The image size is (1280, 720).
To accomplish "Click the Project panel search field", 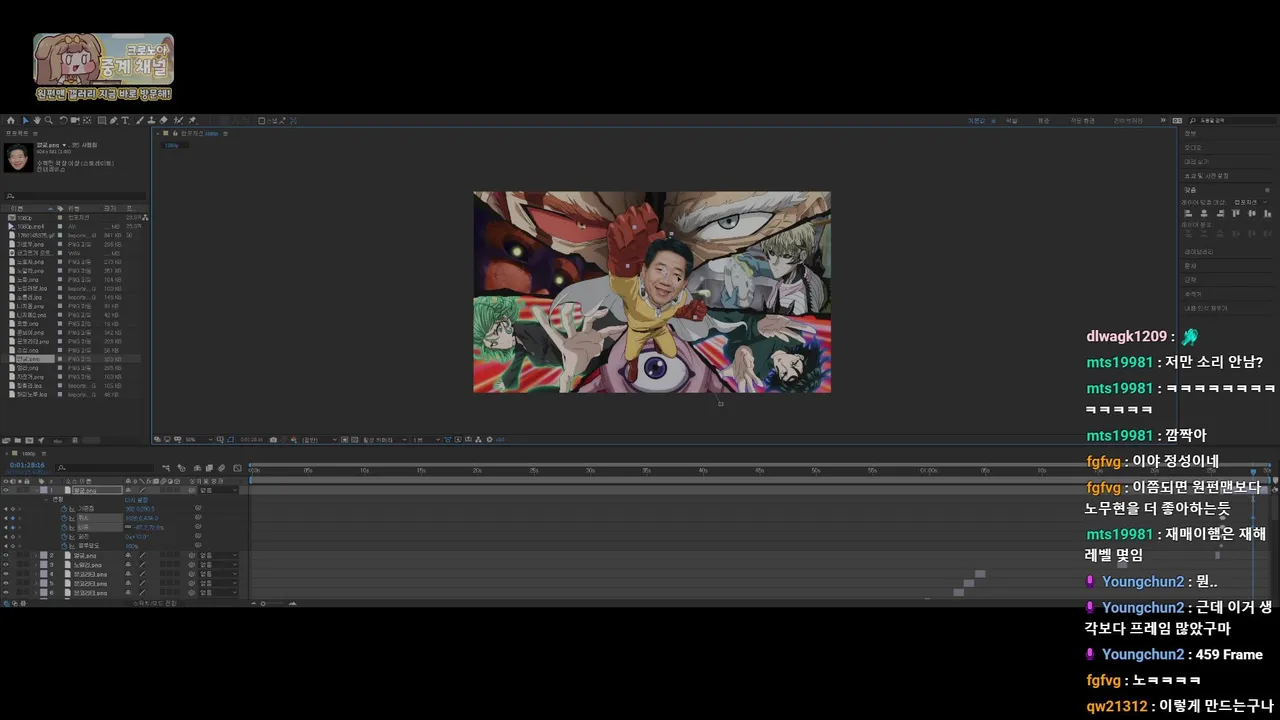I will pos(75,196).
